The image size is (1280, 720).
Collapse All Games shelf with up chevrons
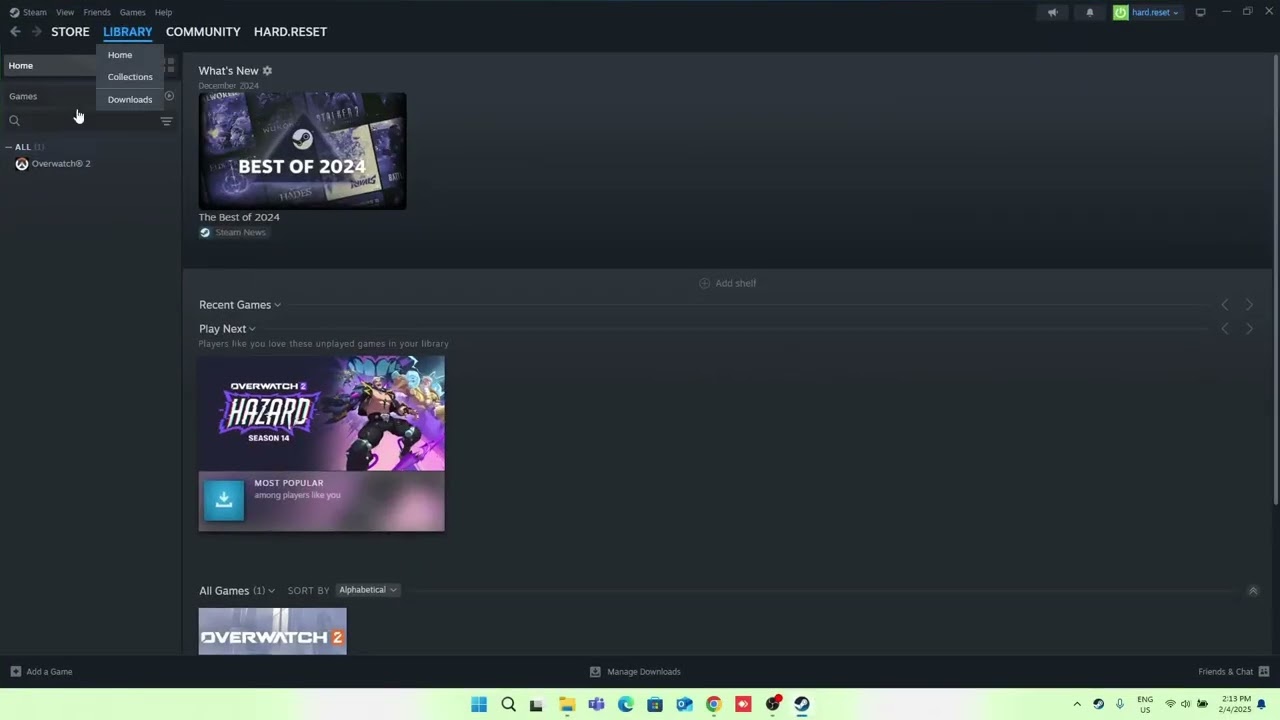[x=1252, y=591]
